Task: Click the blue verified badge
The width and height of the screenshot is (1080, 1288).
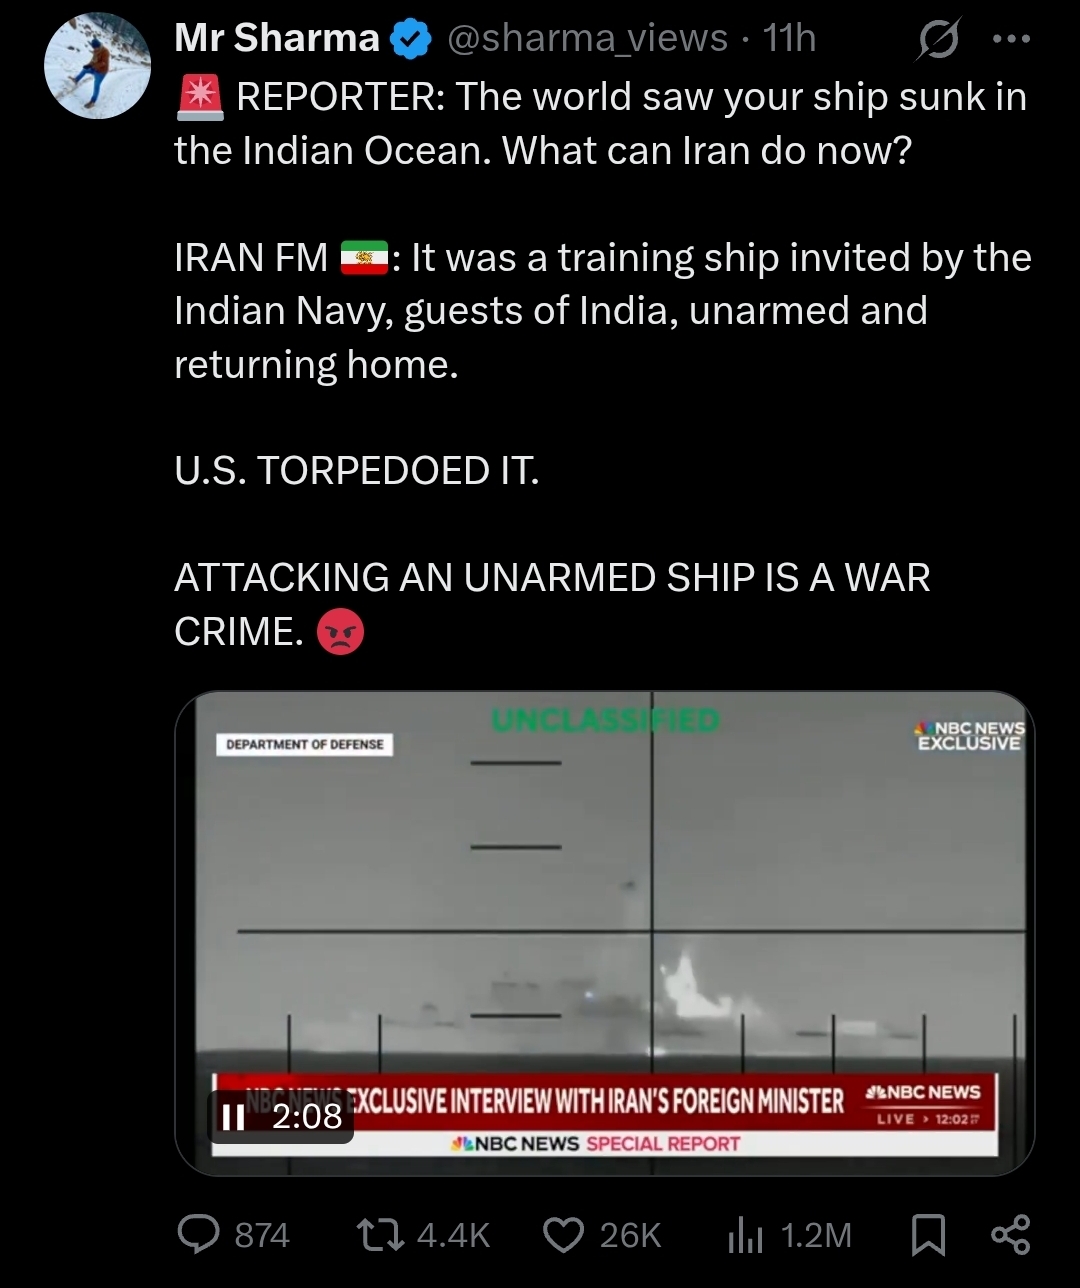Action: coord(410,39)
